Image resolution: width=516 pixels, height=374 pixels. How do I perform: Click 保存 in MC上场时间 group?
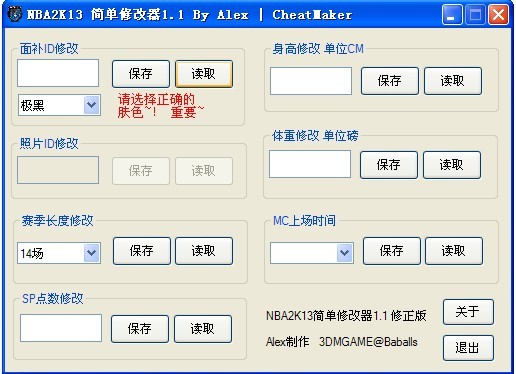point(392,251)
